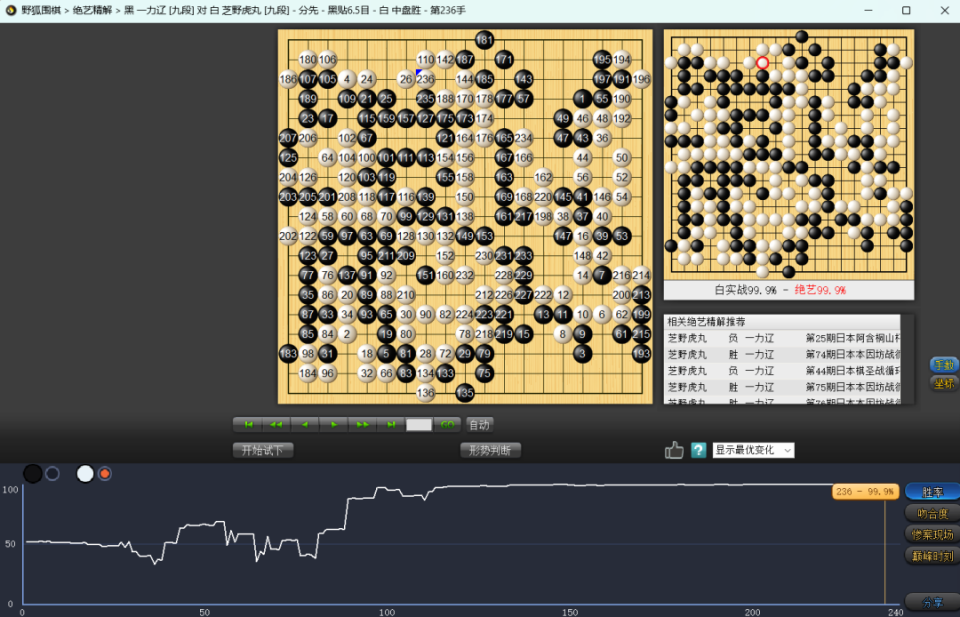Click black stone 183 at the left edge
This screenshot has width=960, height=617.
[x=288, y=353]
